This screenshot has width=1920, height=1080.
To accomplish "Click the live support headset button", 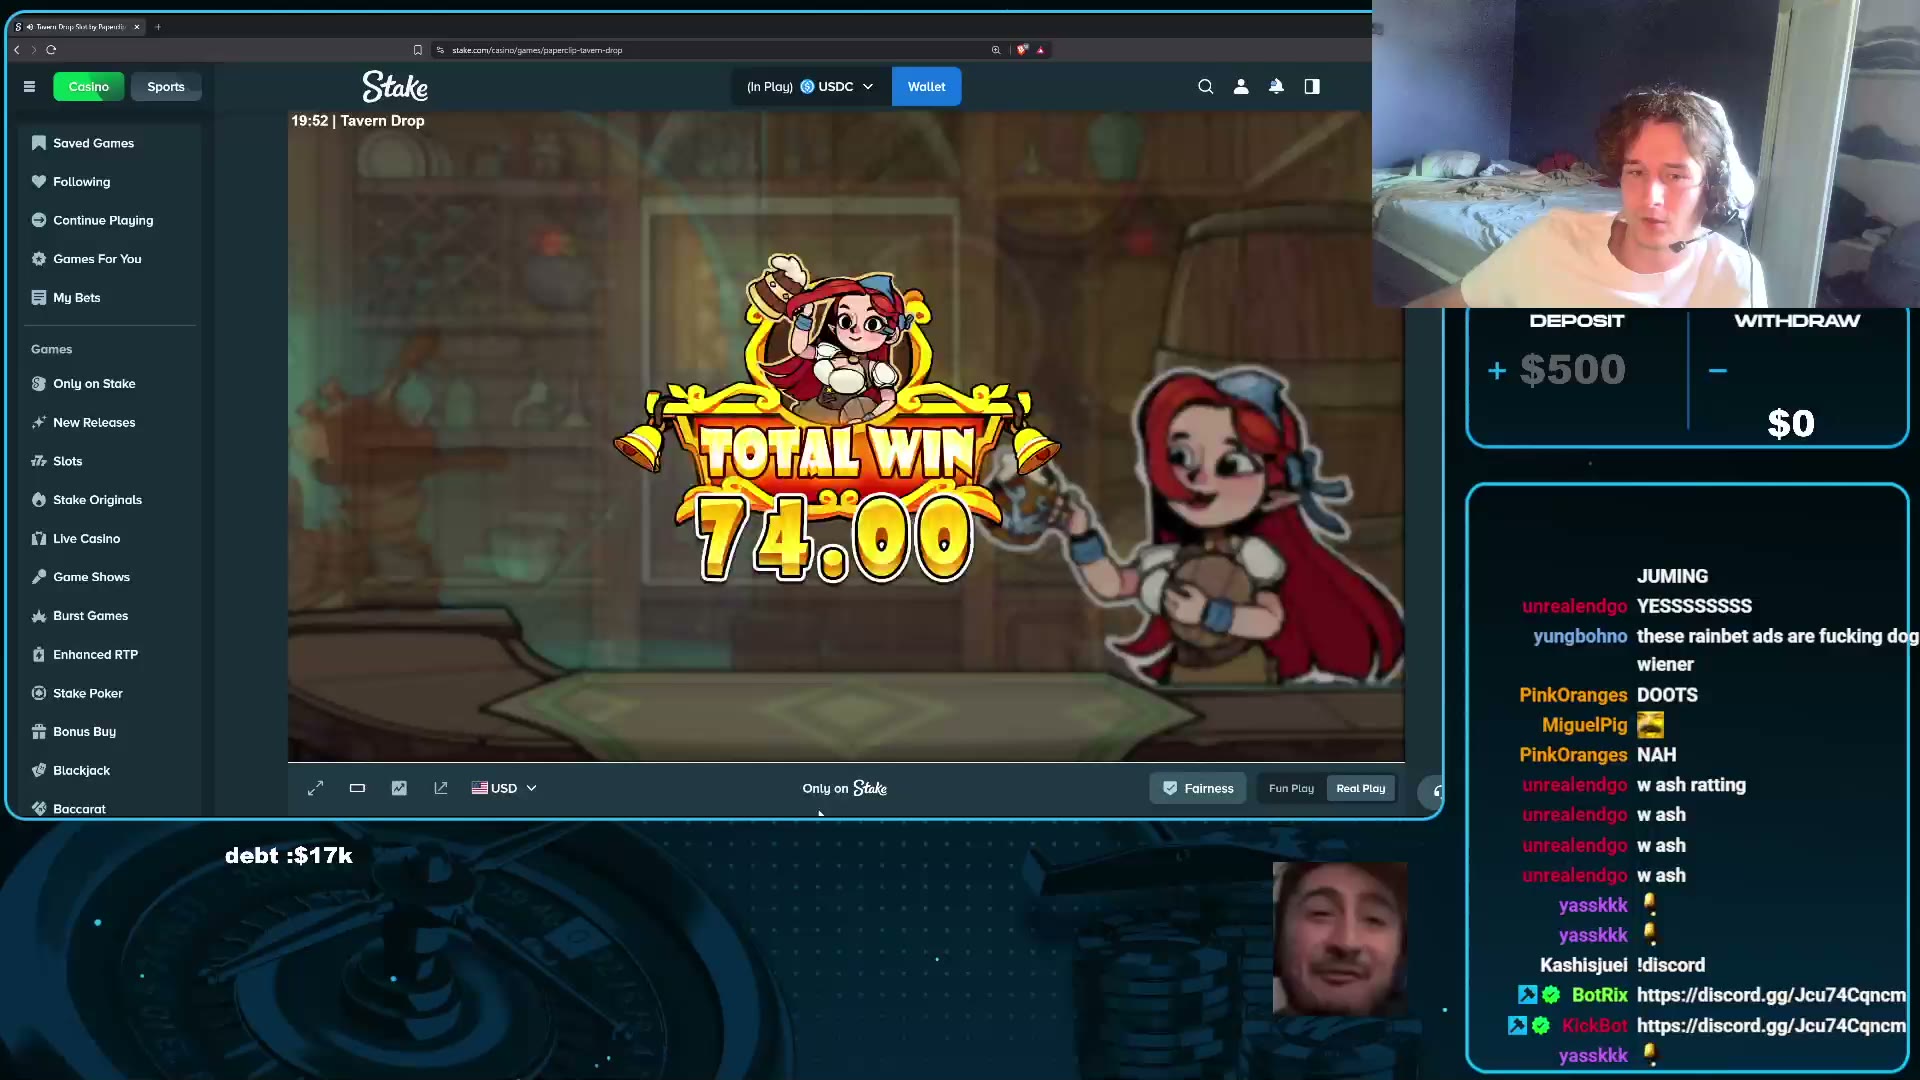I will coord(1432,791).
